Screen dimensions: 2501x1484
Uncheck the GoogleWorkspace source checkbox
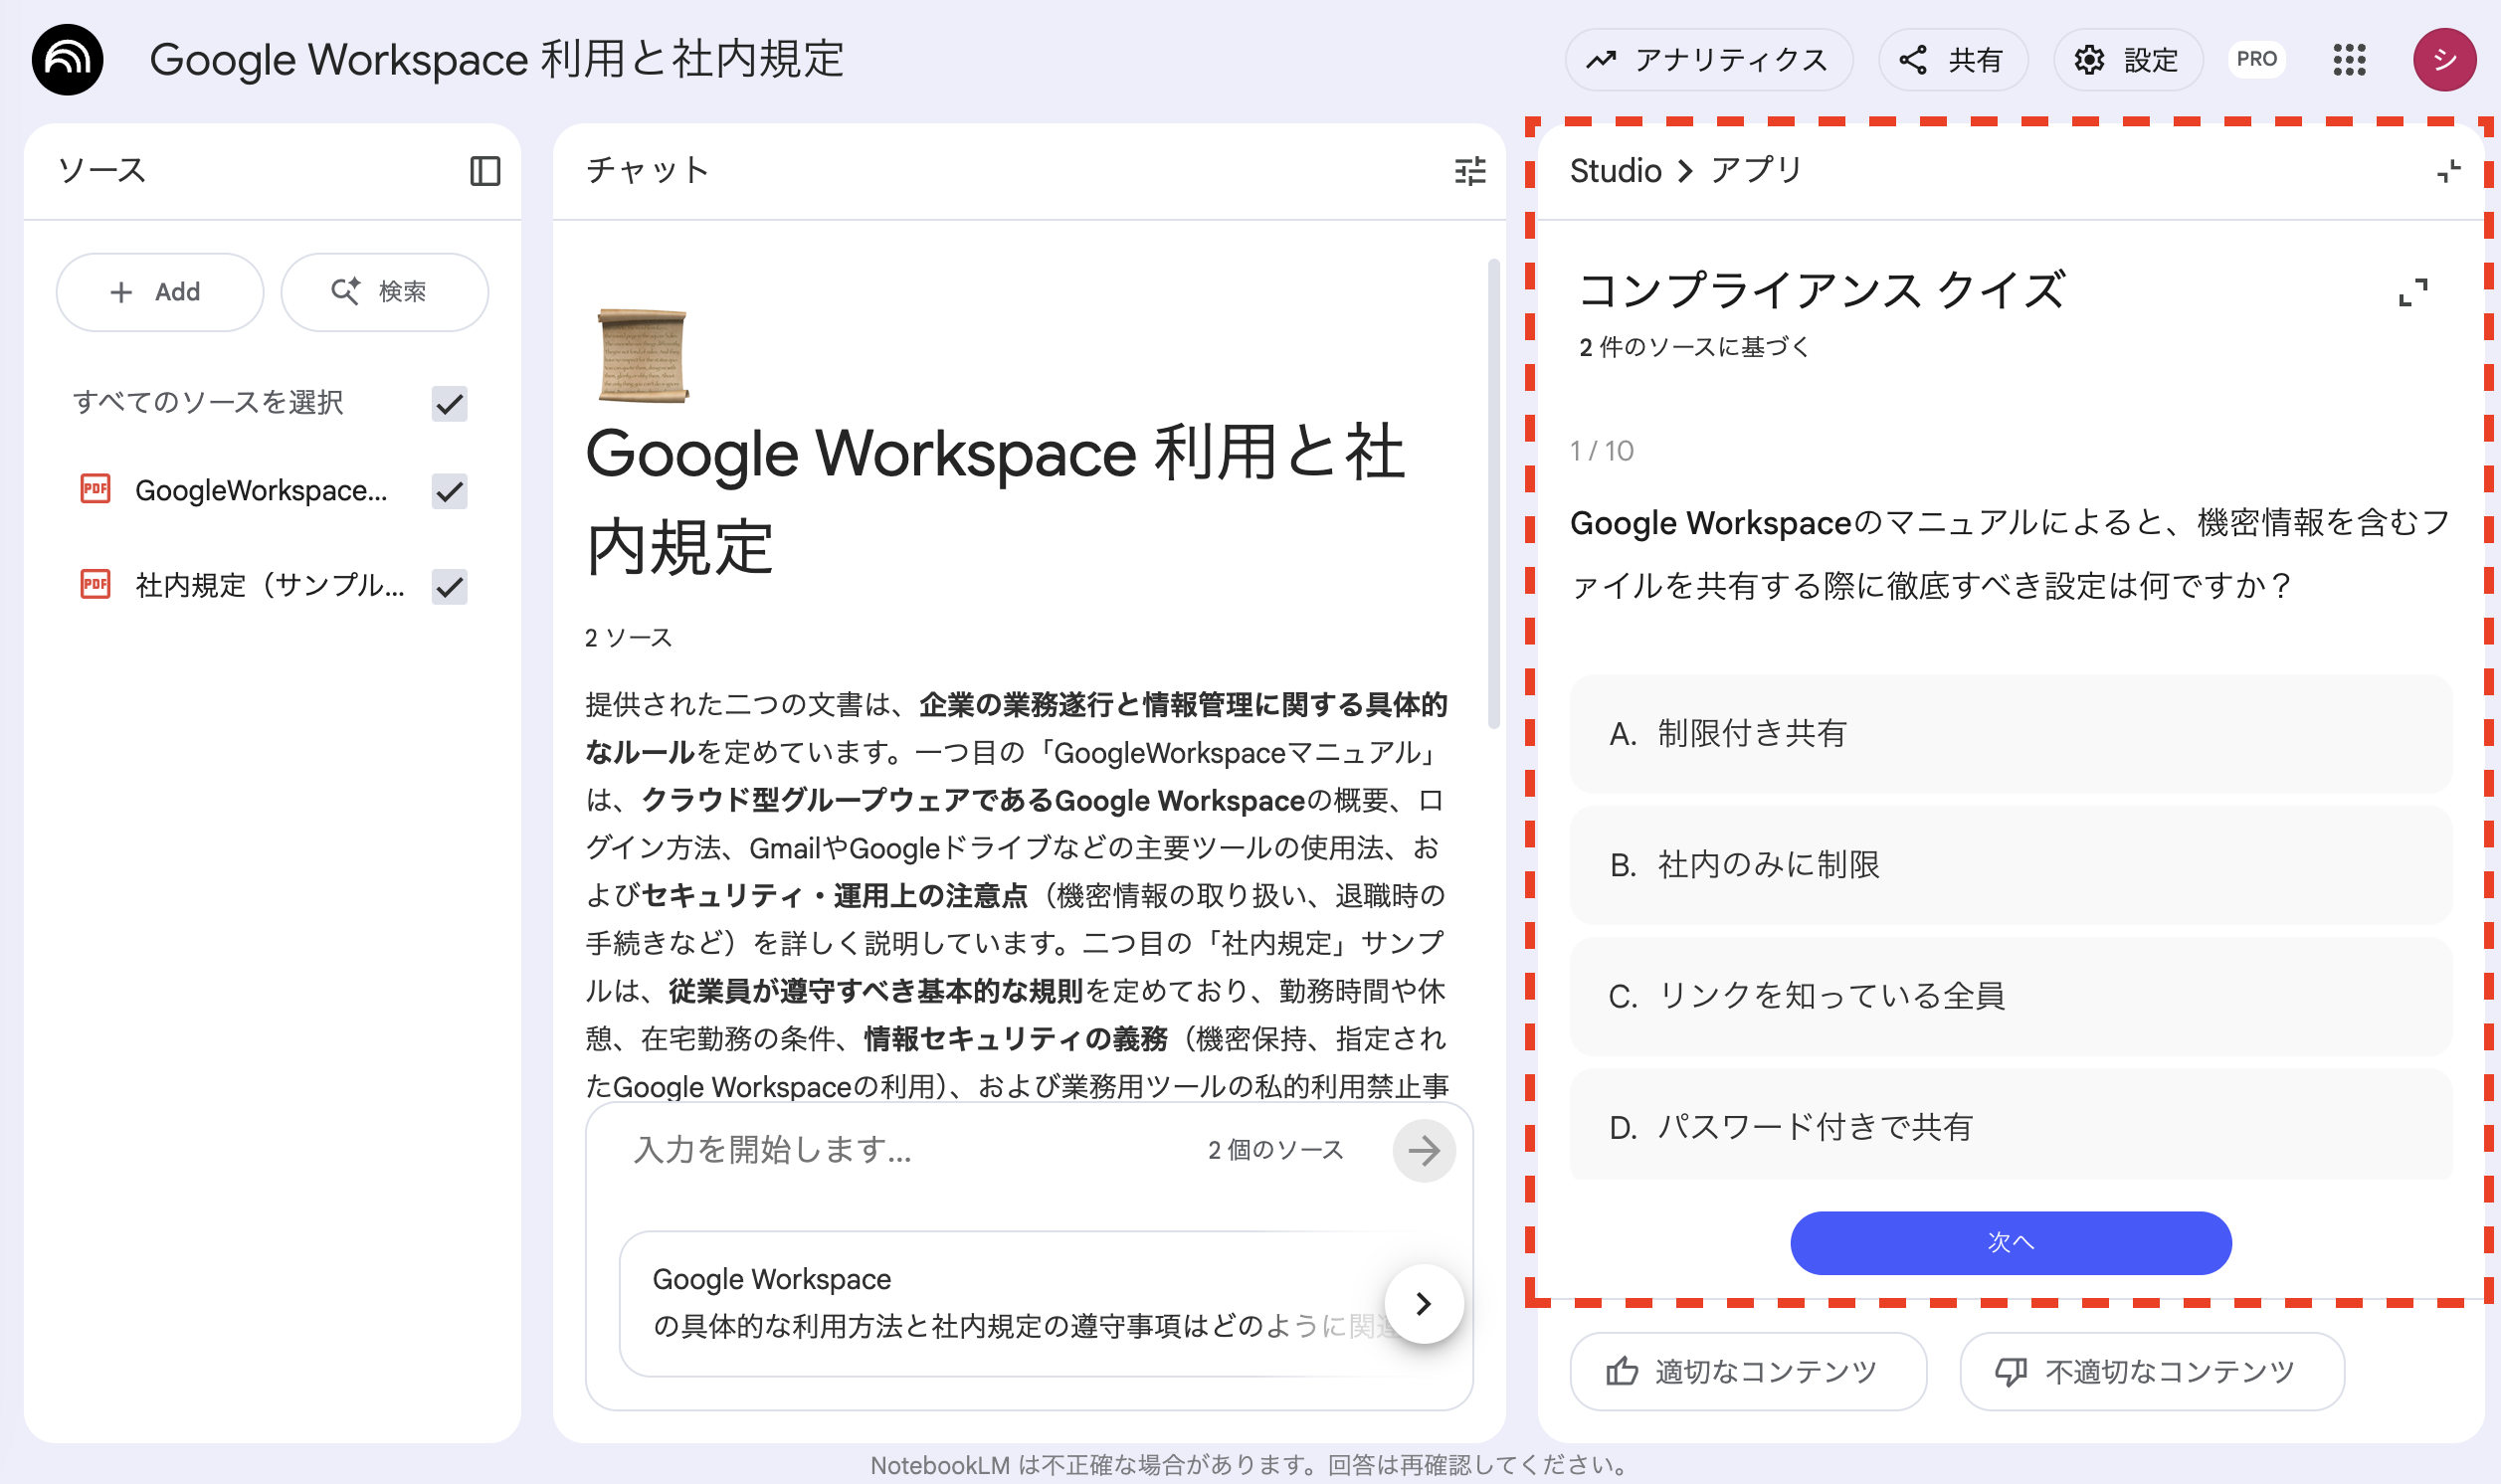pos(450,491)
